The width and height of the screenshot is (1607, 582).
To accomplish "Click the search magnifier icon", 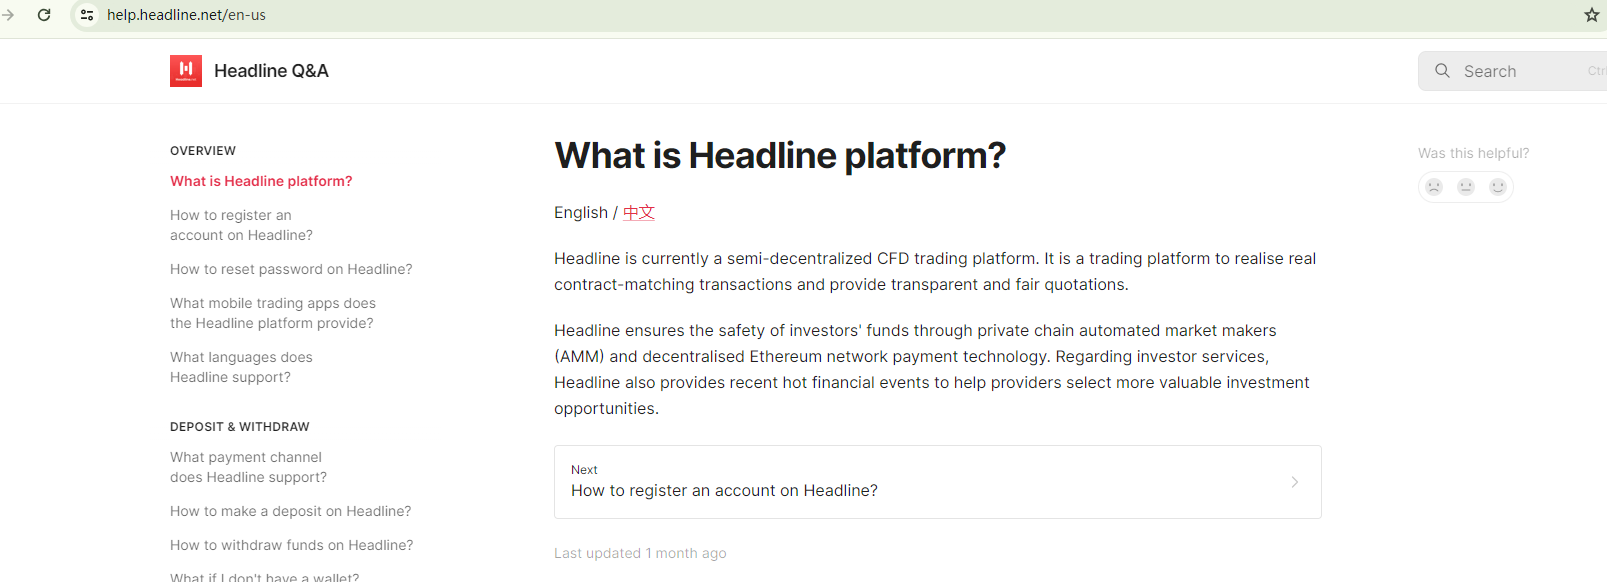I will (1442, 71).
